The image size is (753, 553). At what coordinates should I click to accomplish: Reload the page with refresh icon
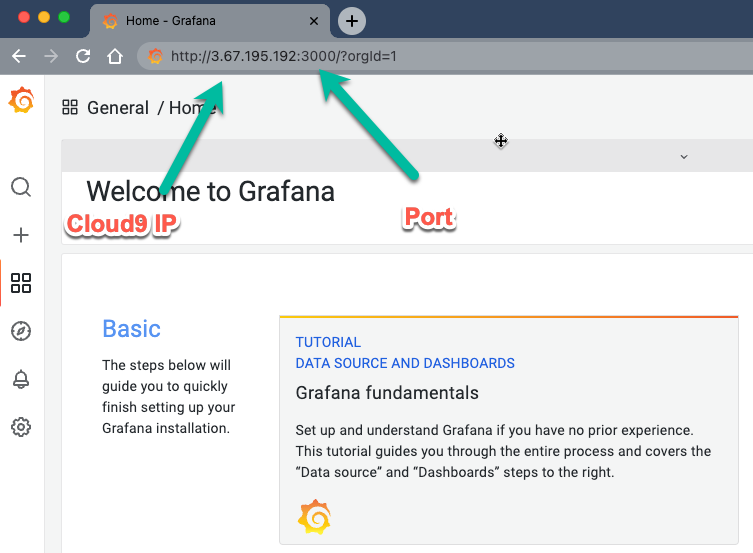pyautogui.click(x=83, y=56)
